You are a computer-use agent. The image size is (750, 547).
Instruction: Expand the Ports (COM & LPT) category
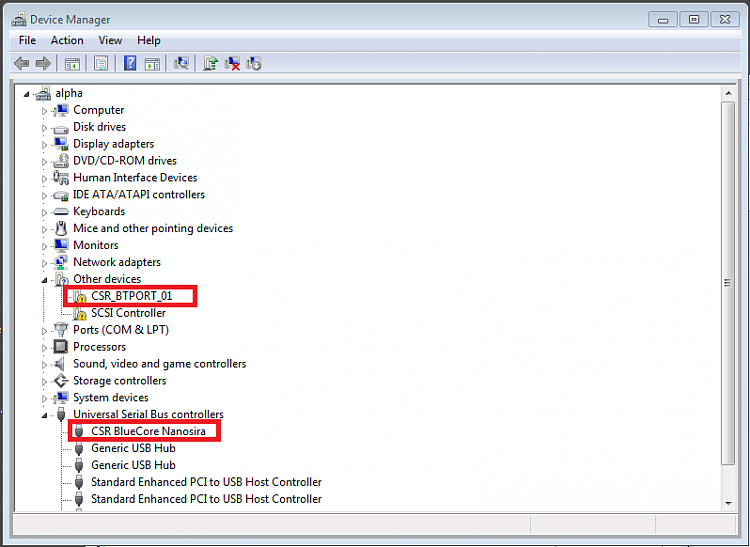tap(44, 331)
